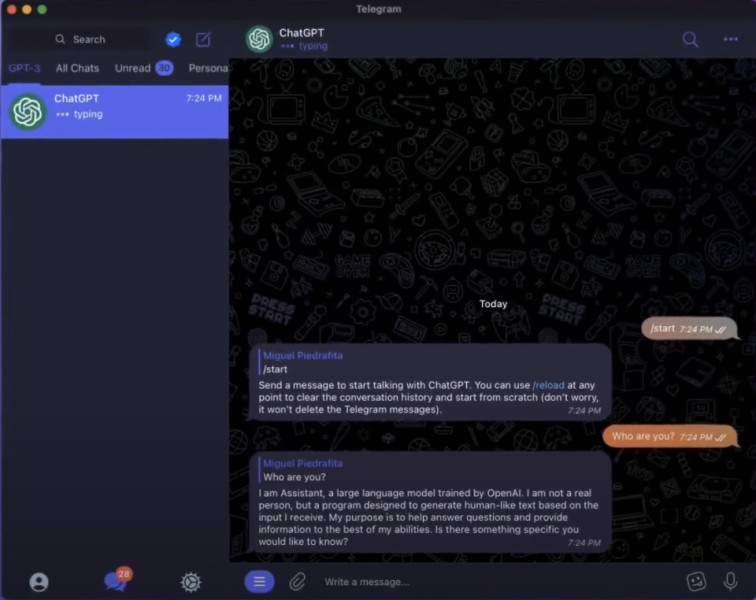
Task: Click the ChatGPT avatar in chat list
Action: click(x=28, y=112)
